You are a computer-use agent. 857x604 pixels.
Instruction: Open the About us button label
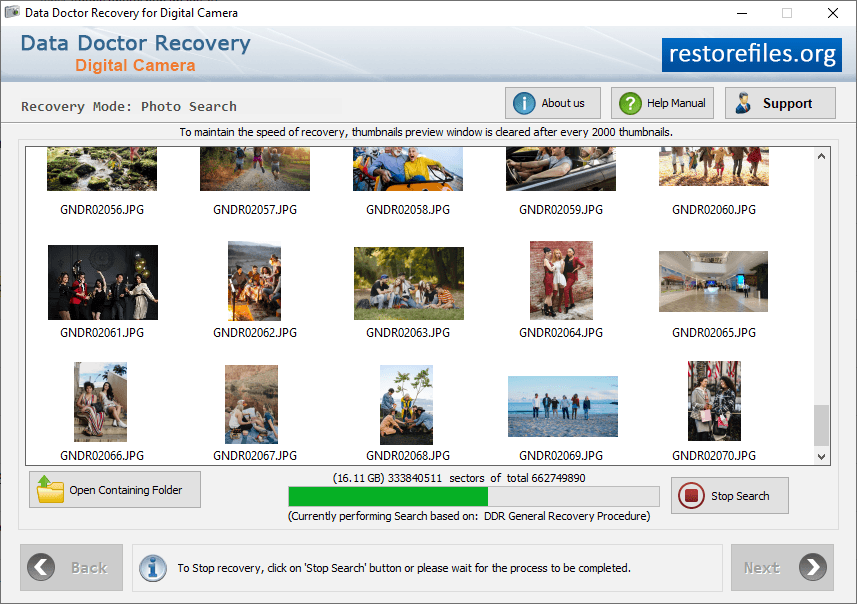click(x=562, y=103)
